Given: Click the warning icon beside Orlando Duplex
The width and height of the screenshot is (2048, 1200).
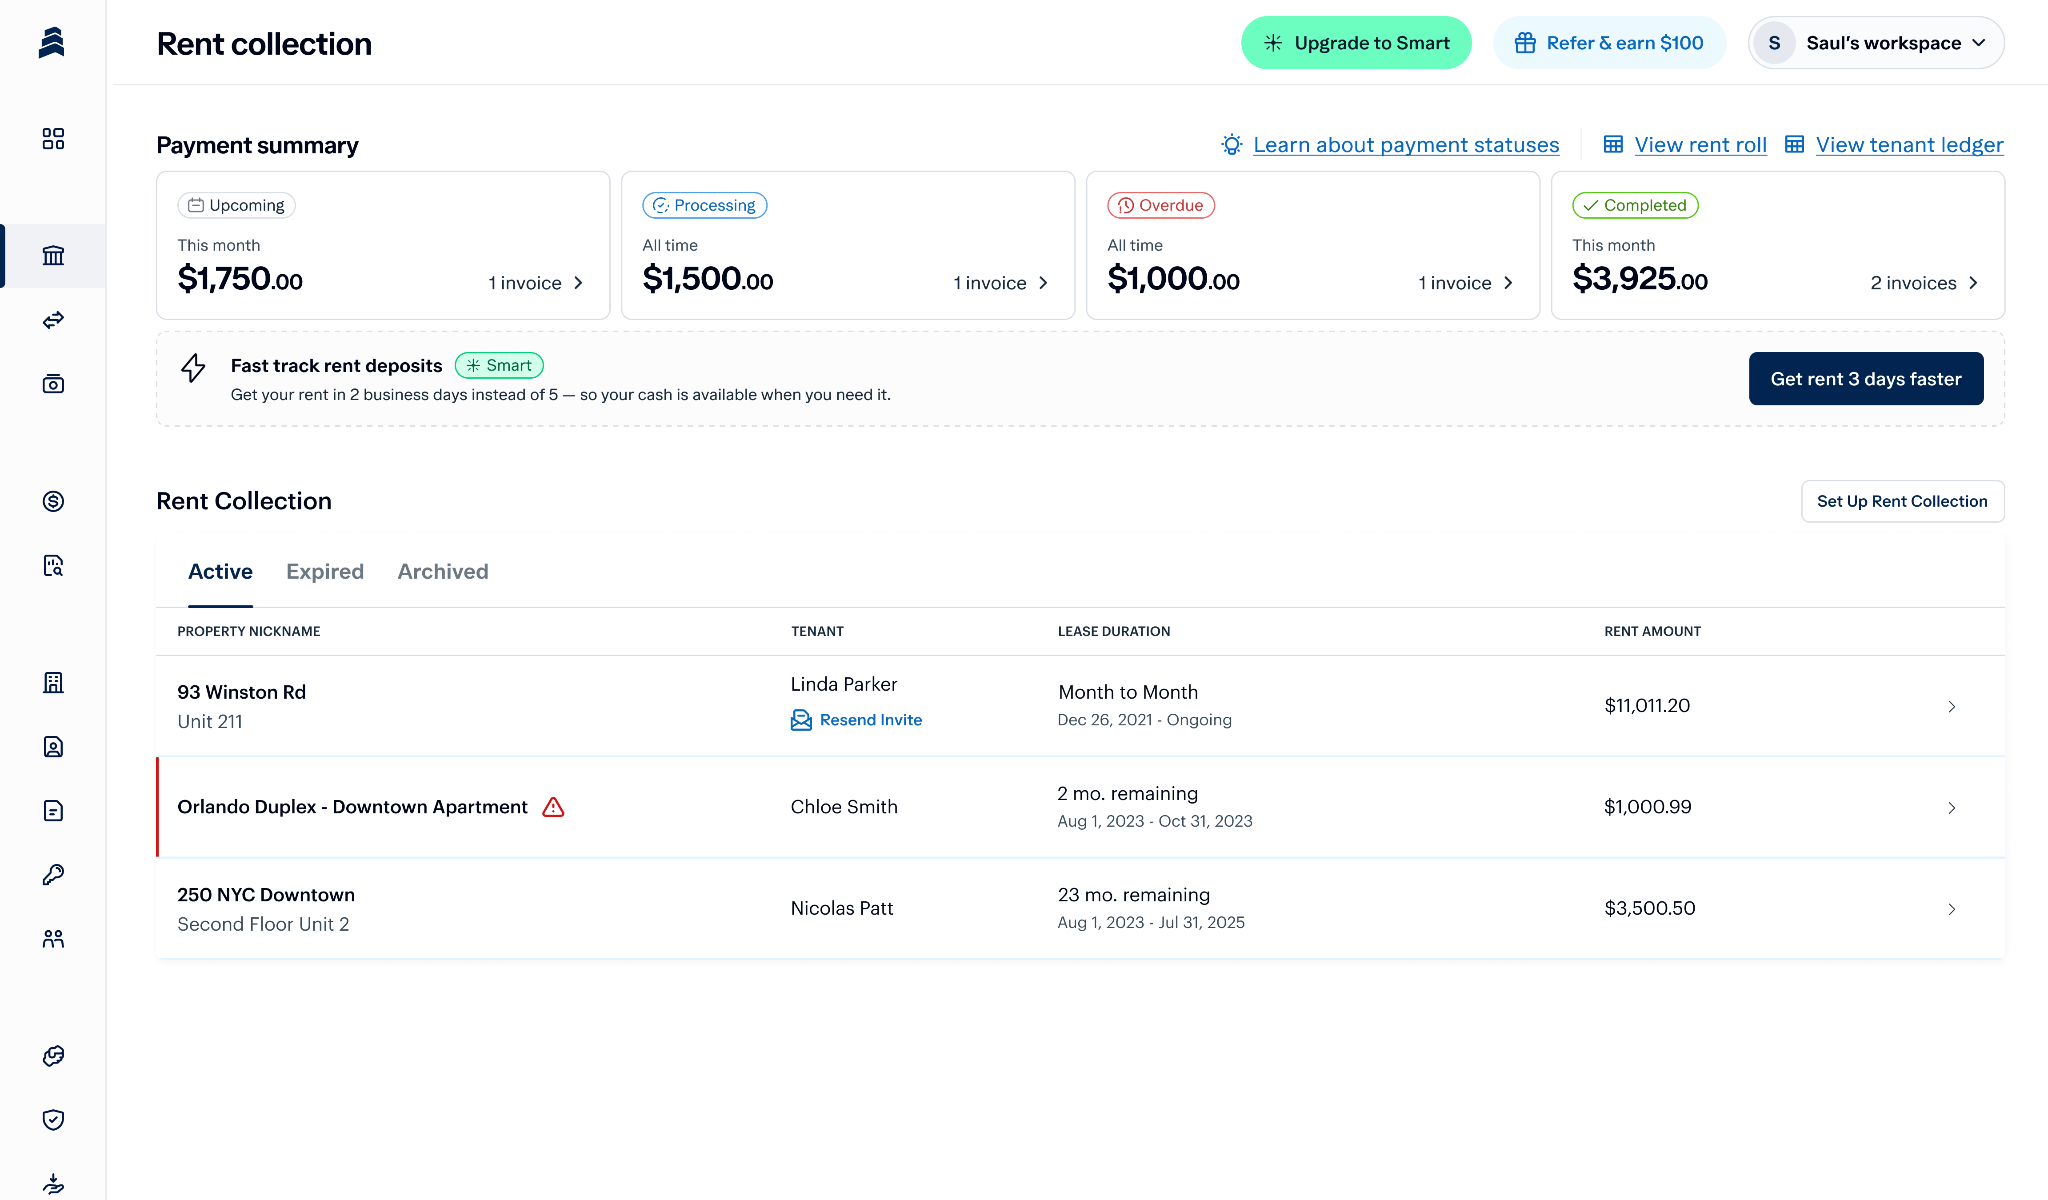Looking at the screenshot, I should point(553,807).
